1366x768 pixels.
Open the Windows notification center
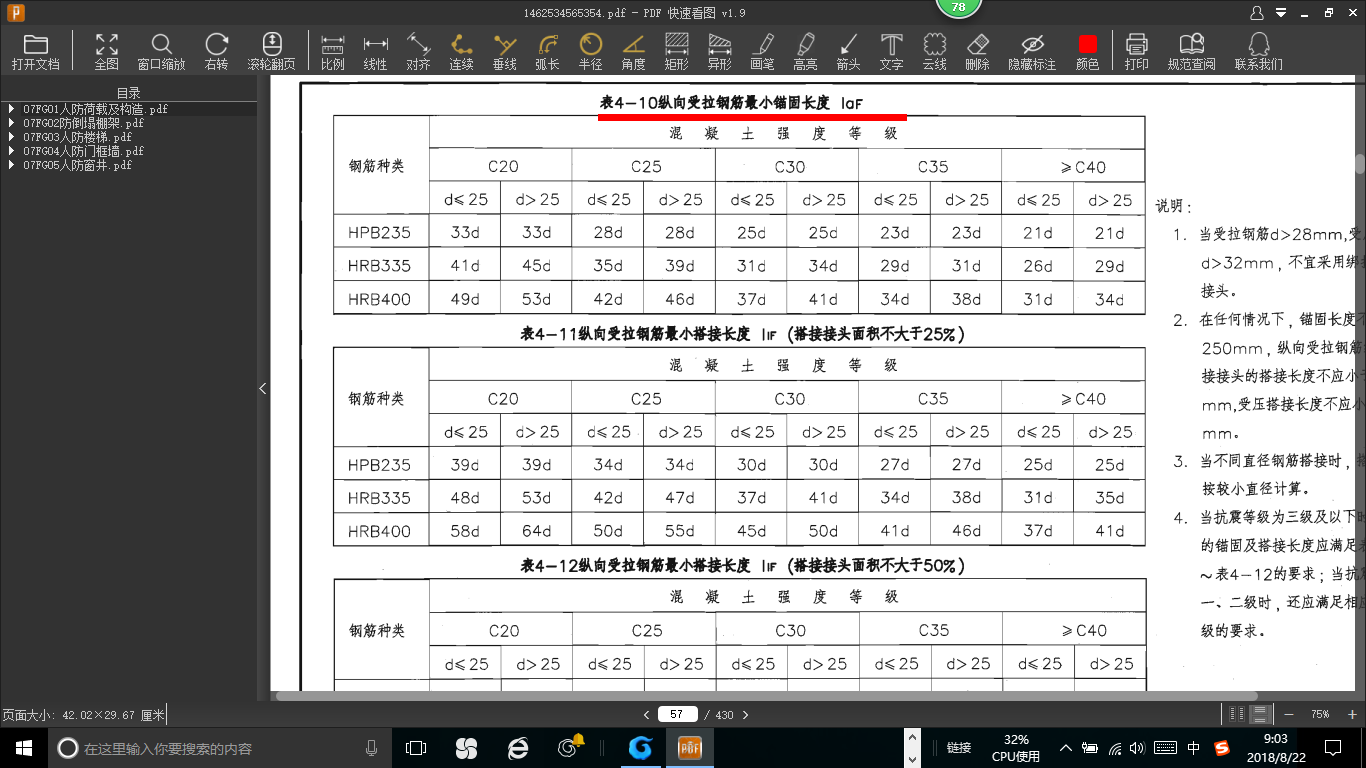point(1332,748)
